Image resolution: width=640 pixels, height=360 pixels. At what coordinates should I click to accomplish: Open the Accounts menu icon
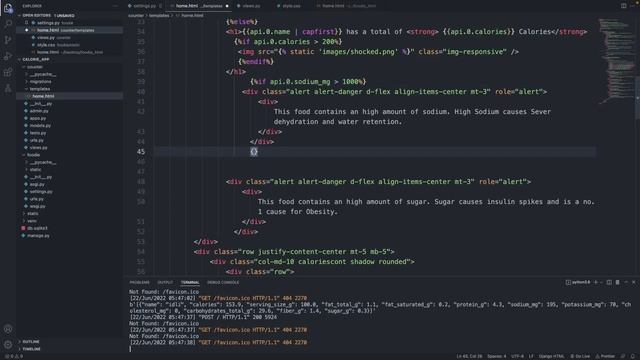[8, 329]
